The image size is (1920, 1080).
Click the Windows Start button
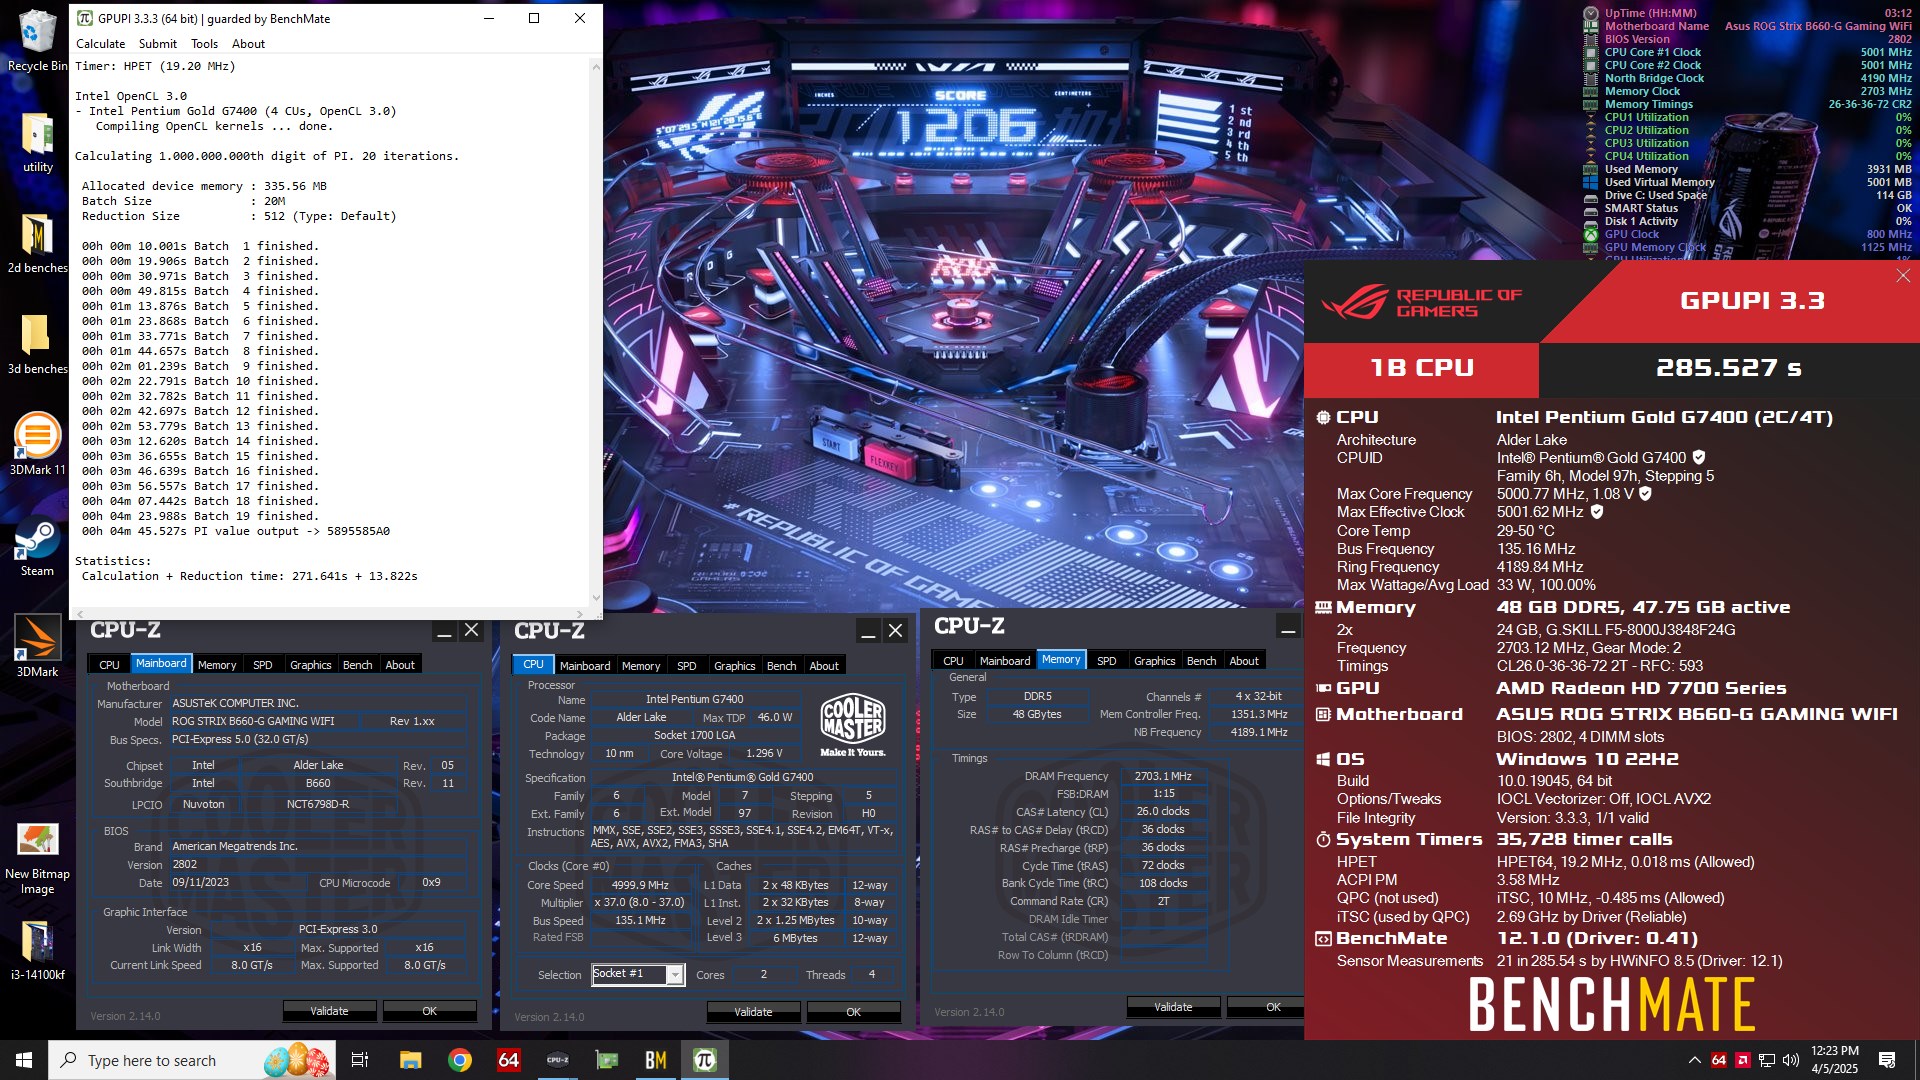point(24,1060)
